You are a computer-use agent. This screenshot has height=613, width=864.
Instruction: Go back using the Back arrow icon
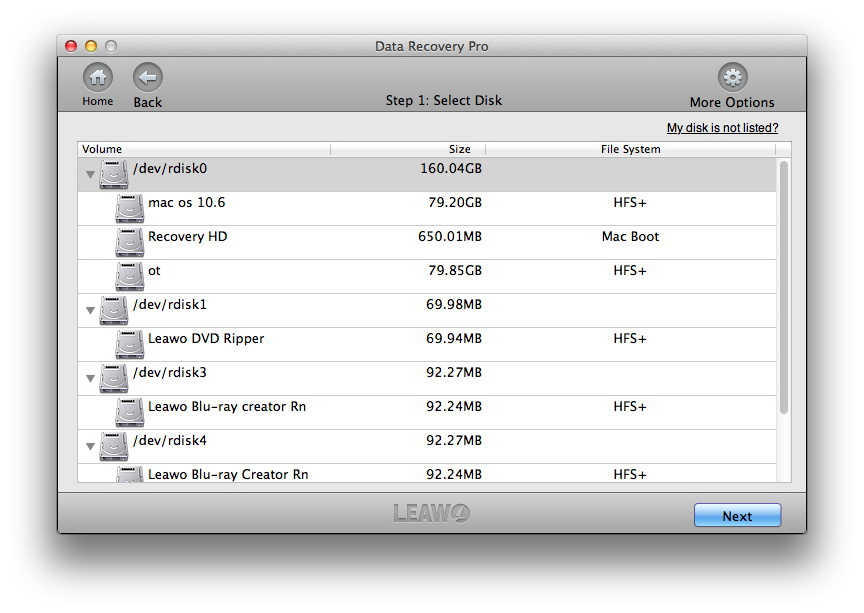click(147, 78)
